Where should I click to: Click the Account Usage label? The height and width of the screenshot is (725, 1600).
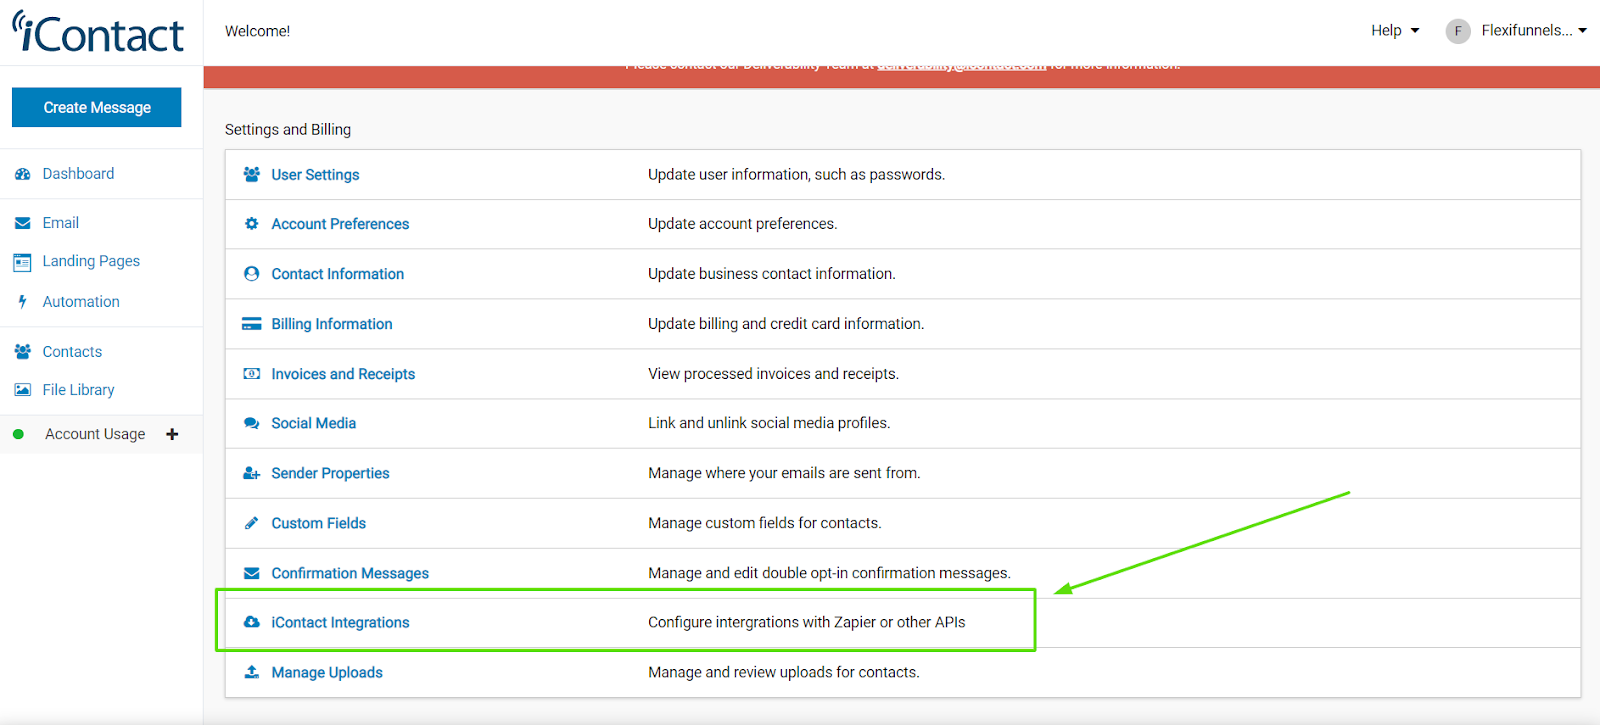(x=95, y=434)
